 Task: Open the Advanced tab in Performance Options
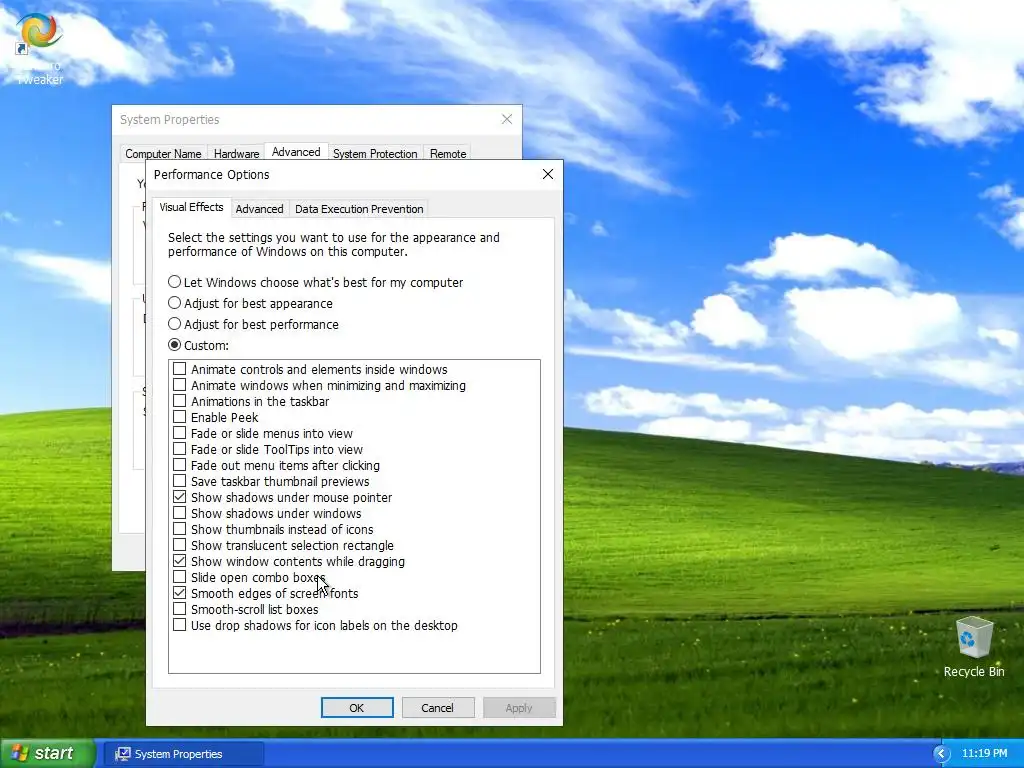pyautogui.click(x=259, y=209)
